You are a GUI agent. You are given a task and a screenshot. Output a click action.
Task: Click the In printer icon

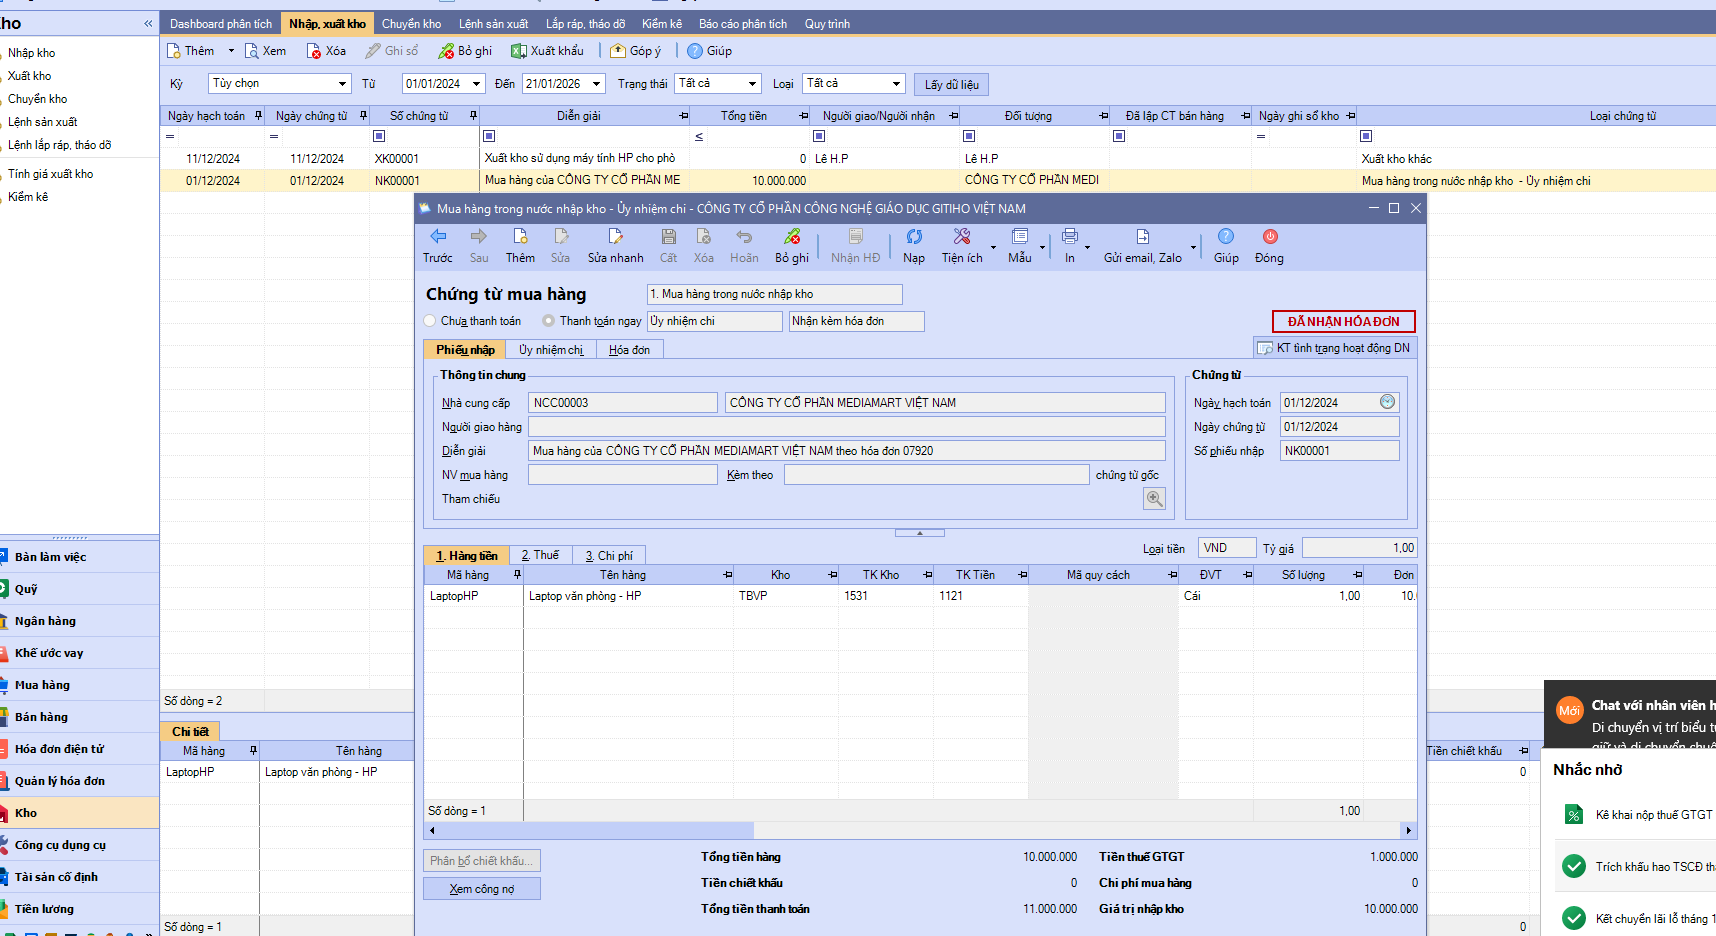point(1069,237)
